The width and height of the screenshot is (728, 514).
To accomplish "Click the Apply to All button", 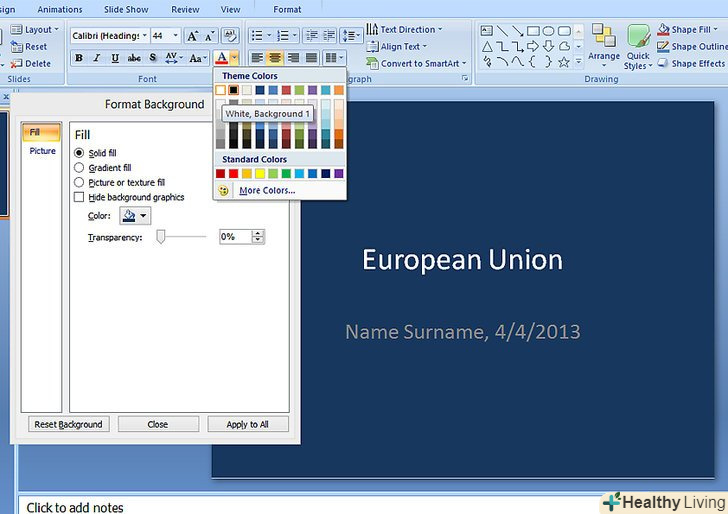I will point(248,424).
